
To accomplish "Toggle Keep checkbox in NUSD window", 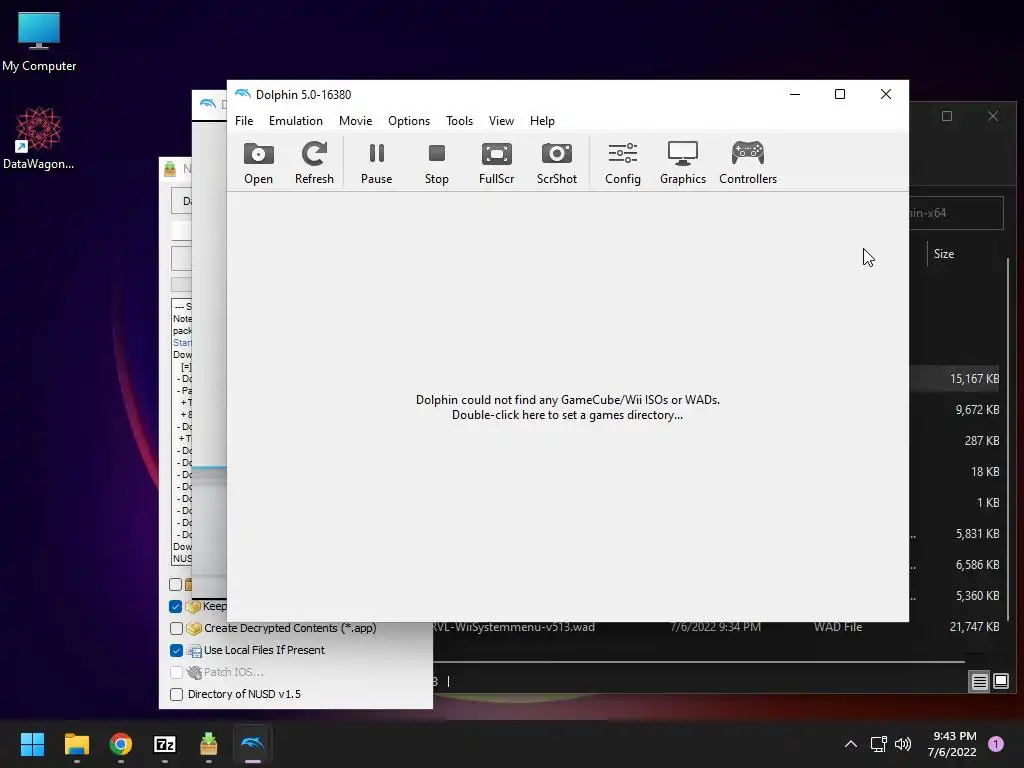I will coord(175,607).
